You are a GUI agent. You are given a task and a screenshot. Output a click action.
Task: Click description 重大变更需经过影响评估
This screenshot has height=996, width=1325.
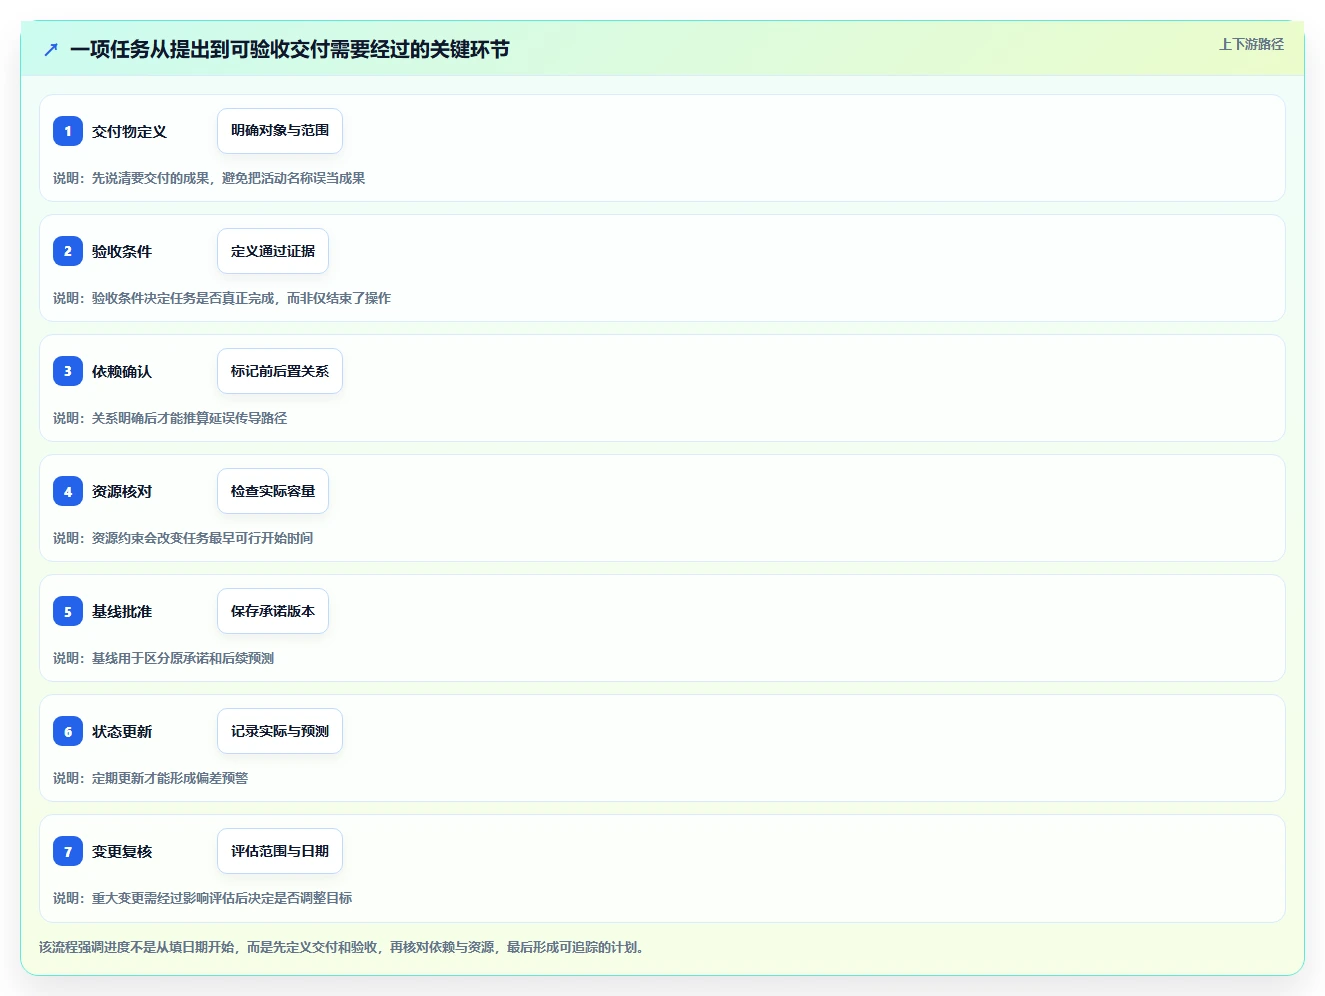coord(203,898)
